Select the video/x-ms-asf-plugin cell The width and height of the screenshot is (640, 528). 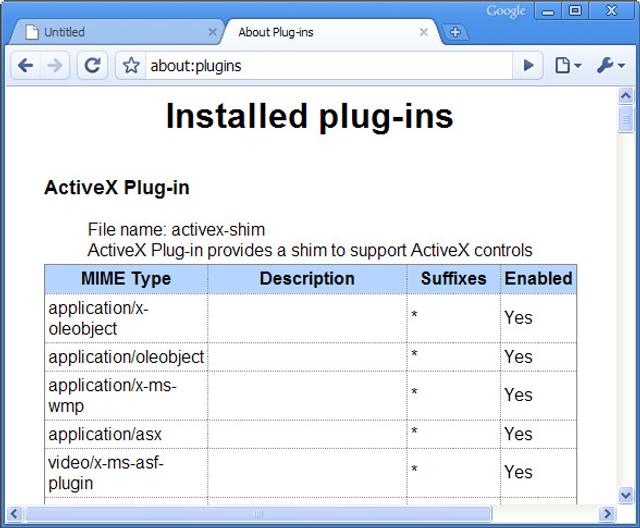pyautogui.click(x=126, y=473)
